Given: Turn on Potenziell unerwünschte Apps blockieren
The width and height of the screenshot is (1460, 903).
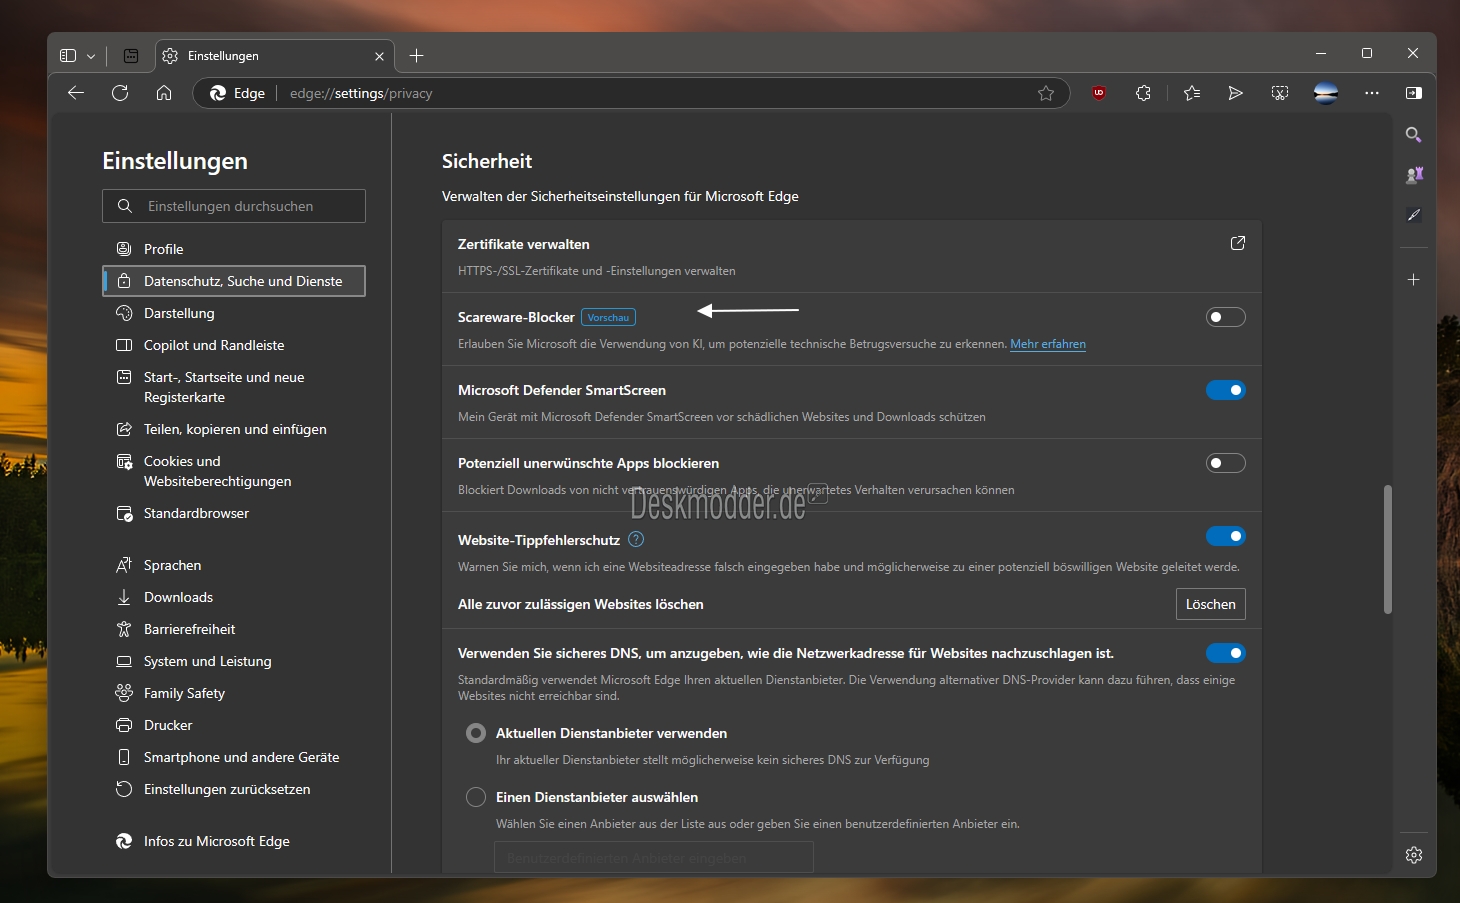Looking at the screenshot, I should click(1226, 463).
